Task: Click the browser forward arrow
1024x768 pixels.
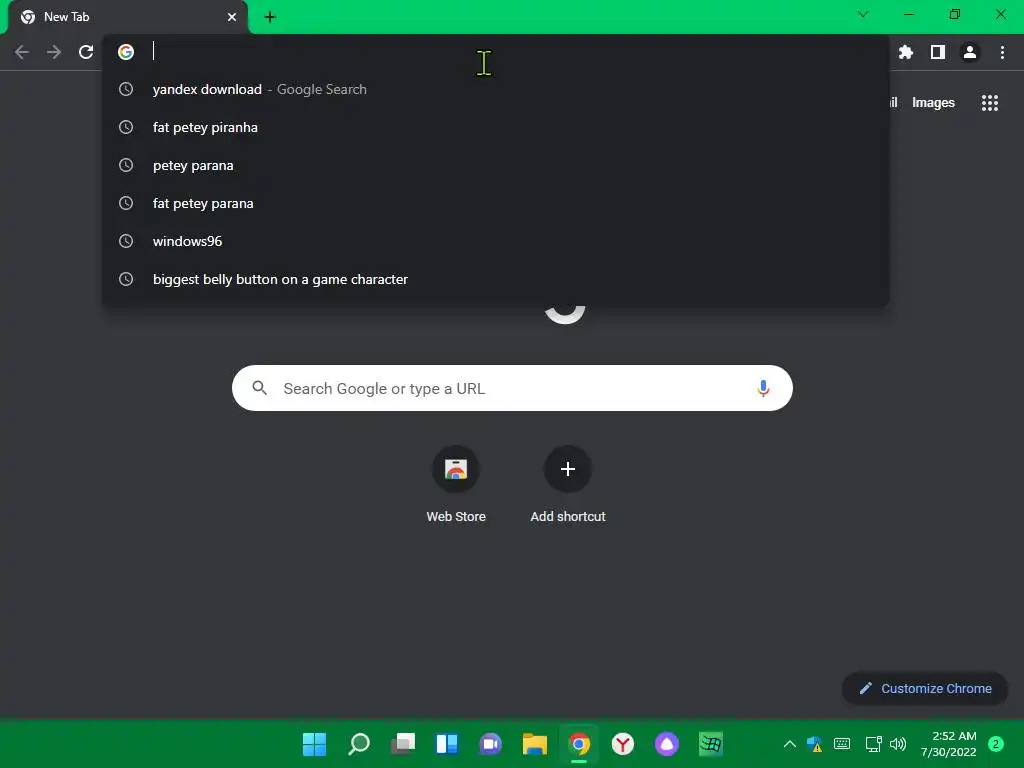Action: (x=54, y=52)
